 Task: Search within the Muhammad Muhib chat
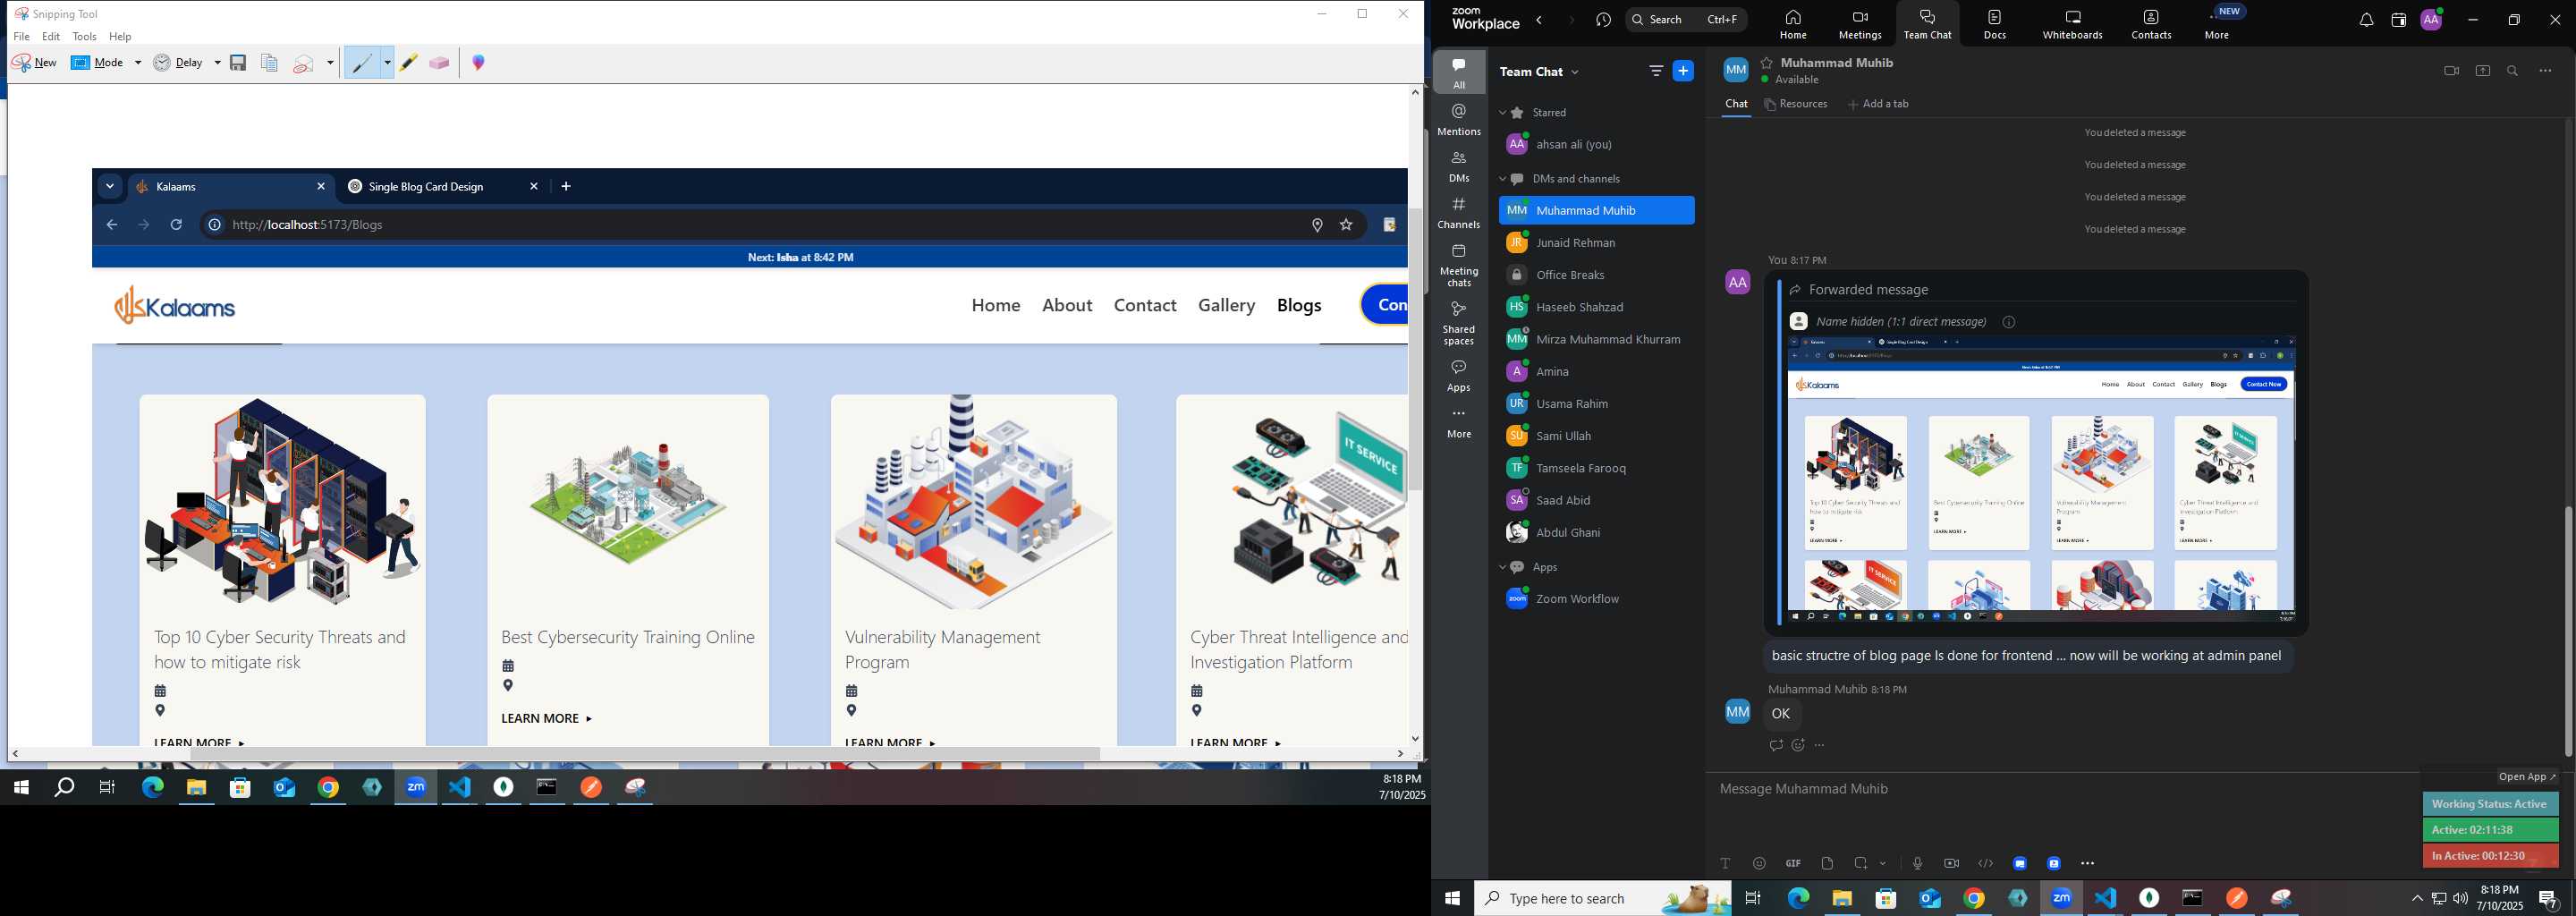[2513, 71]
